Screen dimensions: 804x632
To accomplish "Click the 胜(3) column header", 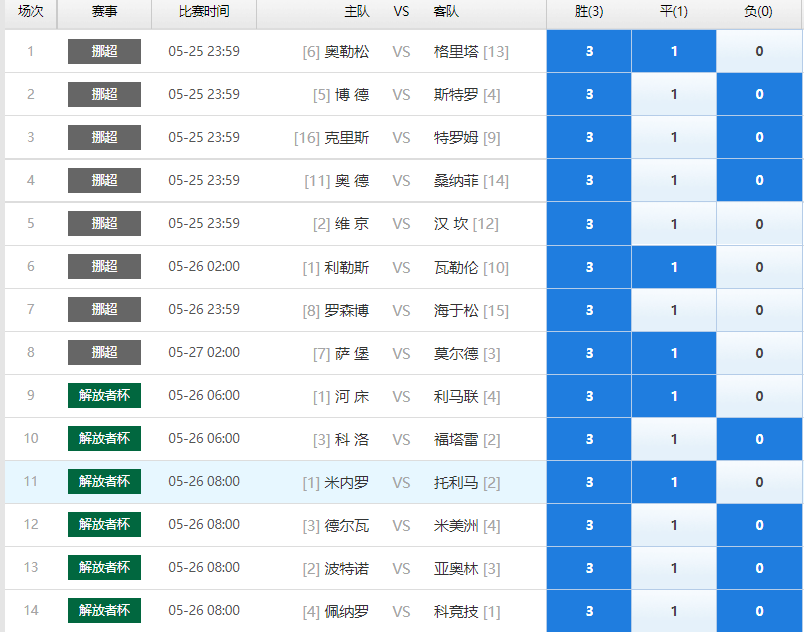I will tap(589, 11).
